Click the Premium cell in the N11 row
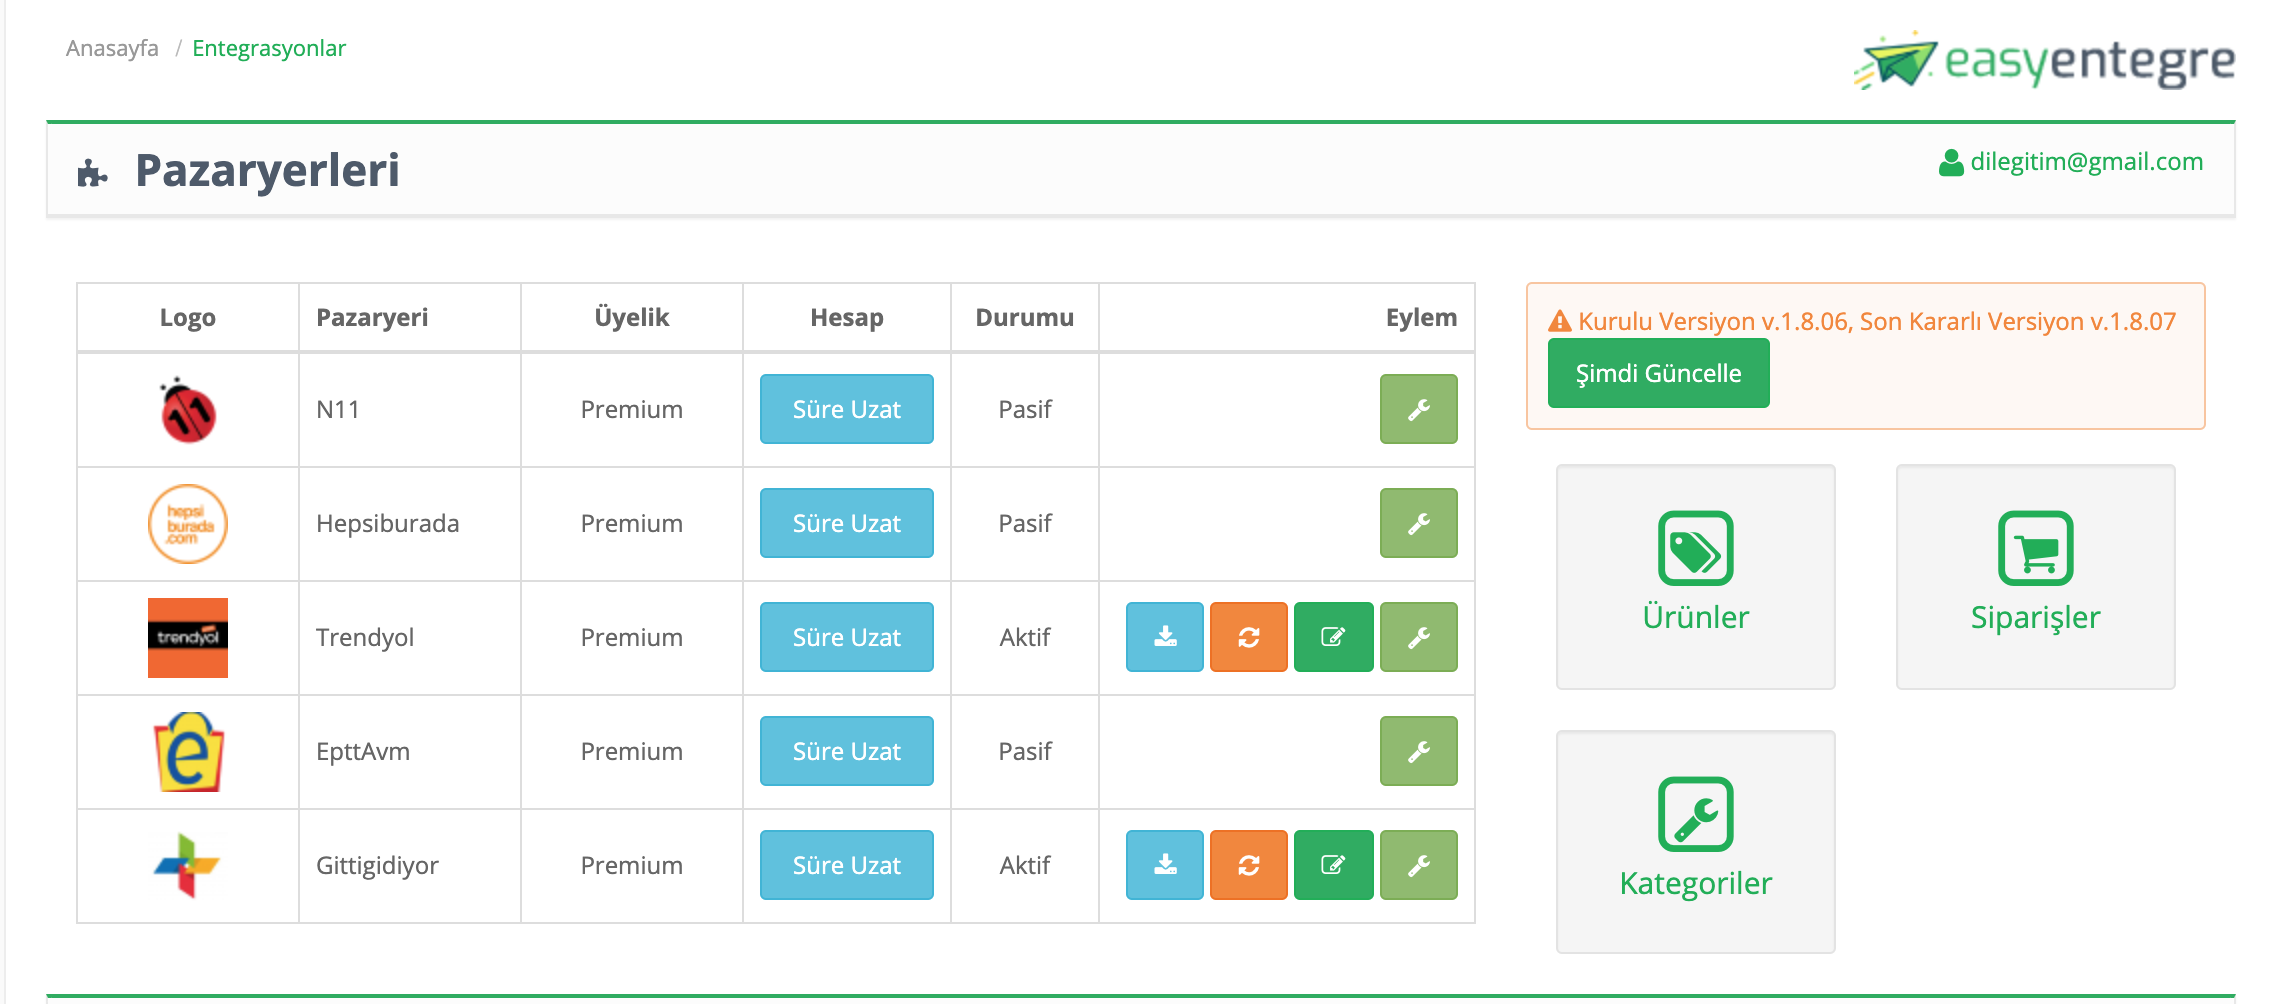2276x1004 pixels. [x=632, y=410]
